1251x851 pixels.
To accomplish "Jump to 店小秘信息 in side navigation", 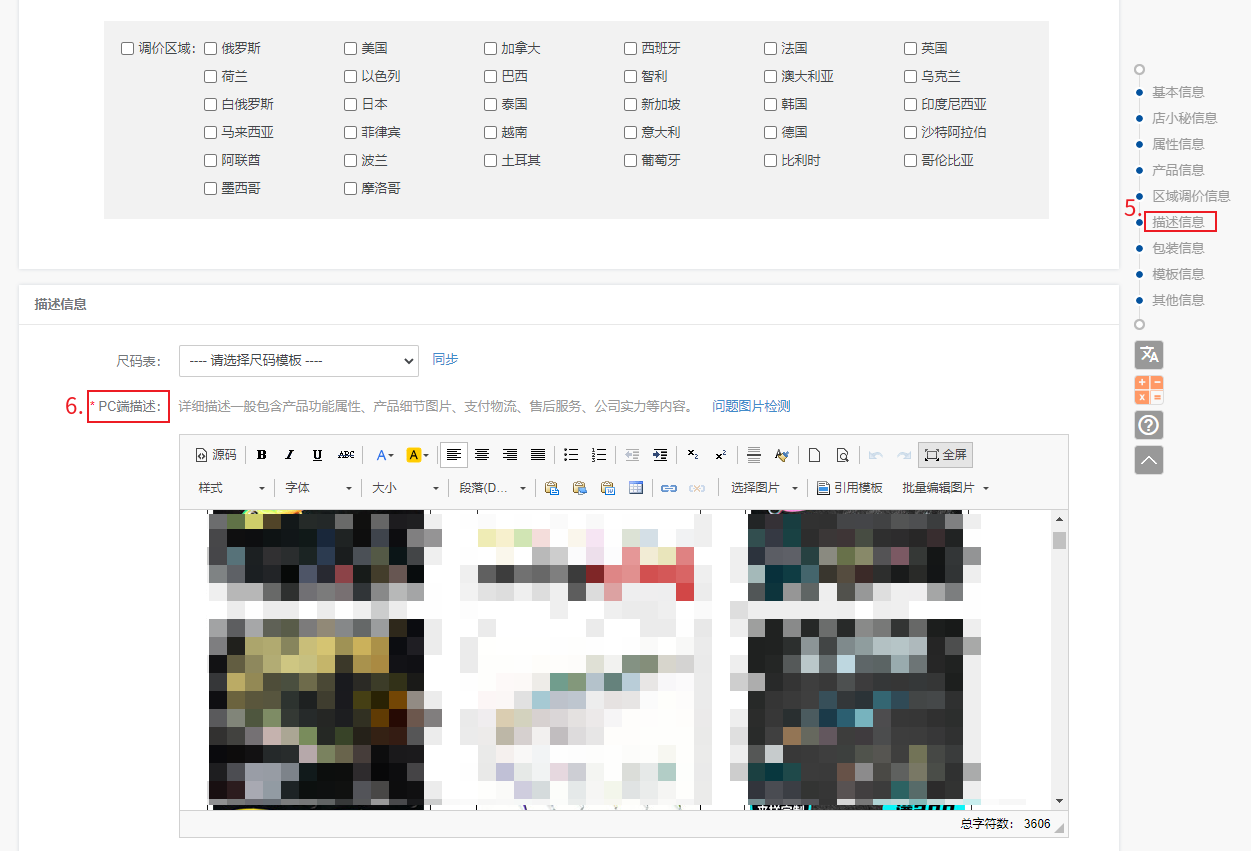I will (x=1185, y=118).
